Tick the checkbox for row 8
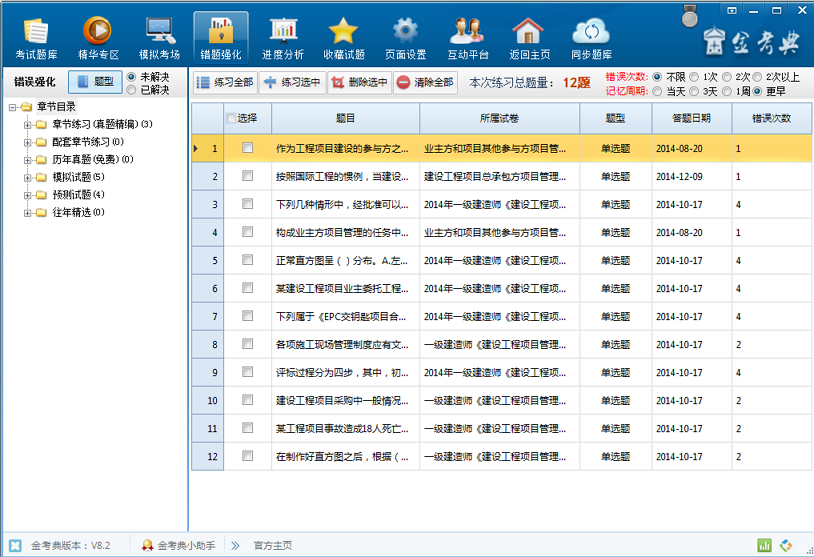This screenshot has width=814, height=557. click(248, 344)
